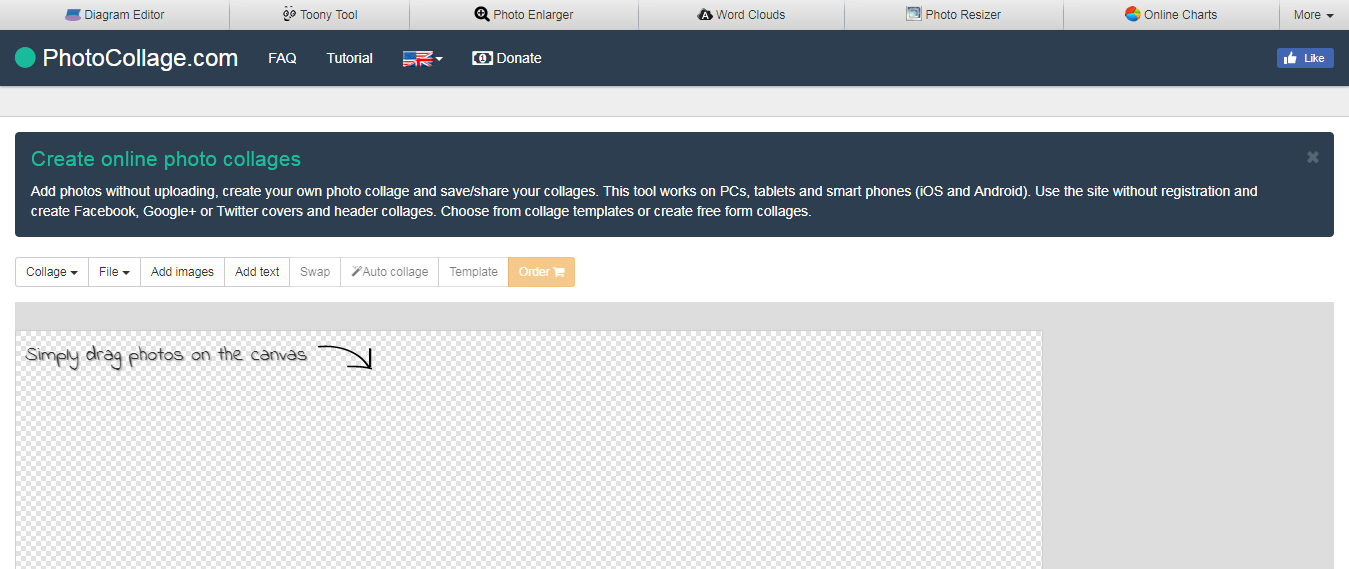Open the File dropdown menu

click(114, 272)
